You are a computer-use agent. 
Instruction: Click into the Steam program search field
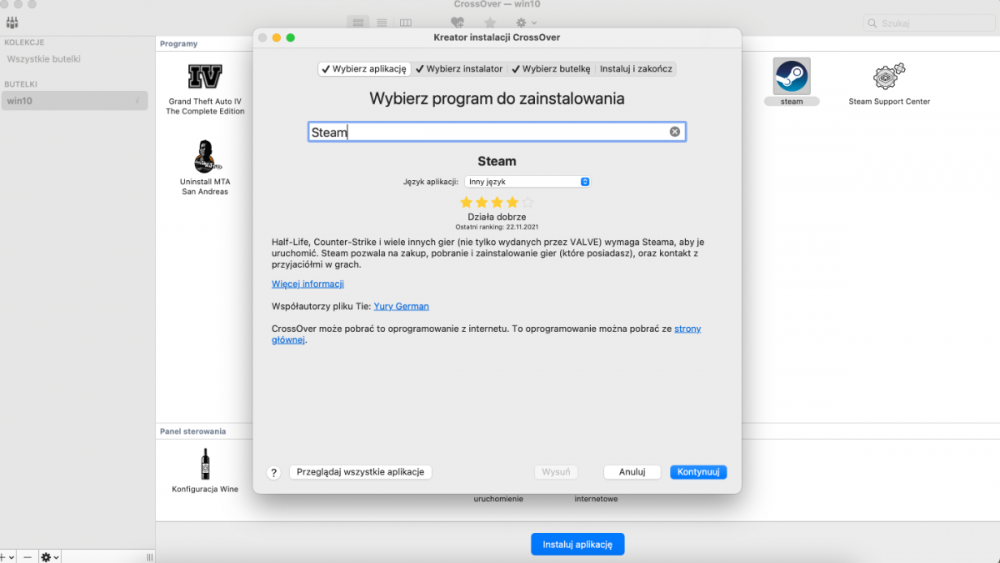tap(497, 132)
